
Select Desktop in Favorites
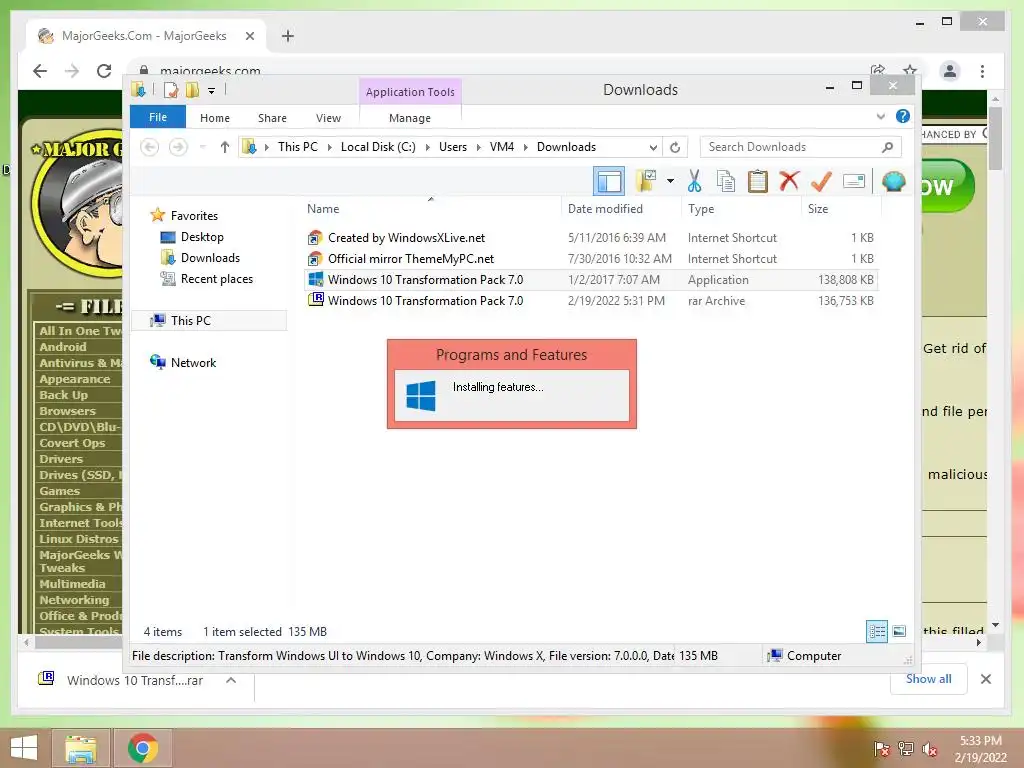pos(202,237)
